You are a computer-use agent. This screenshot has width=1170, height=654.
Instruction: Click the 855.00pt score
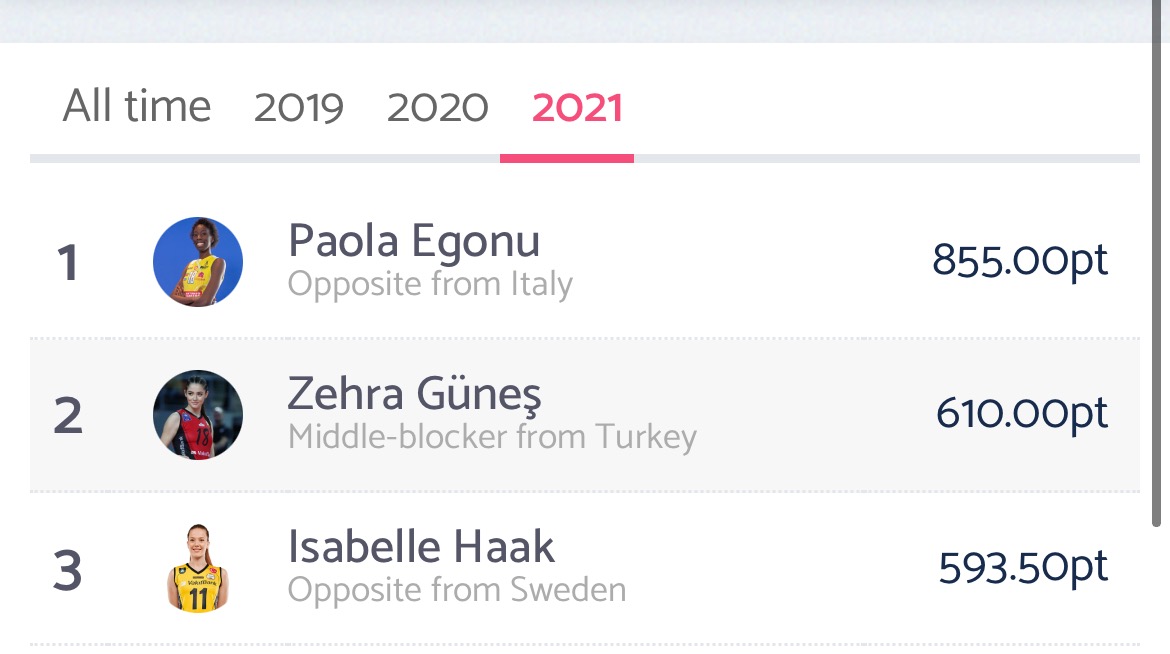(1020, 261)
